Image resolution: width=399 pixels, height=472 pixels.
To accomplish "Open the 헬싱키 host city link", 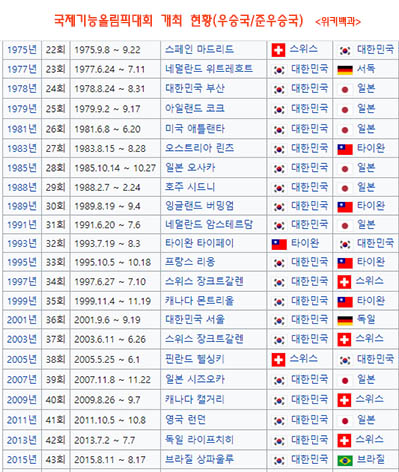I will pyautogui.click(x=210, y=359).
